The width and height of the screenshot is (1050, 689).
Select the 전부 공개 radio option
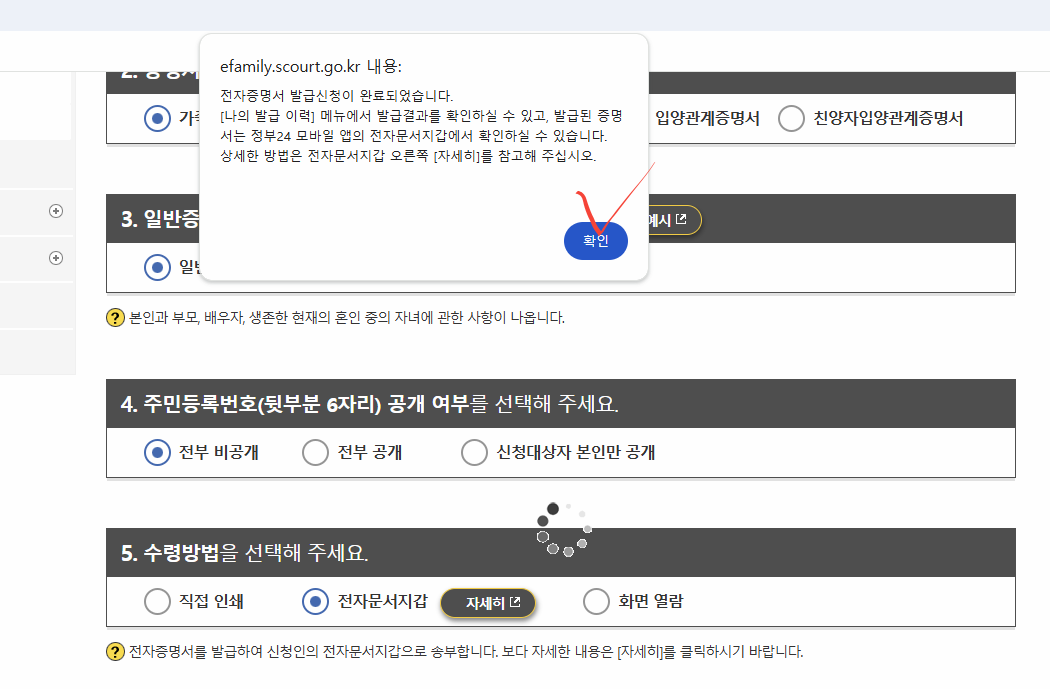click(x=315, y=452)
